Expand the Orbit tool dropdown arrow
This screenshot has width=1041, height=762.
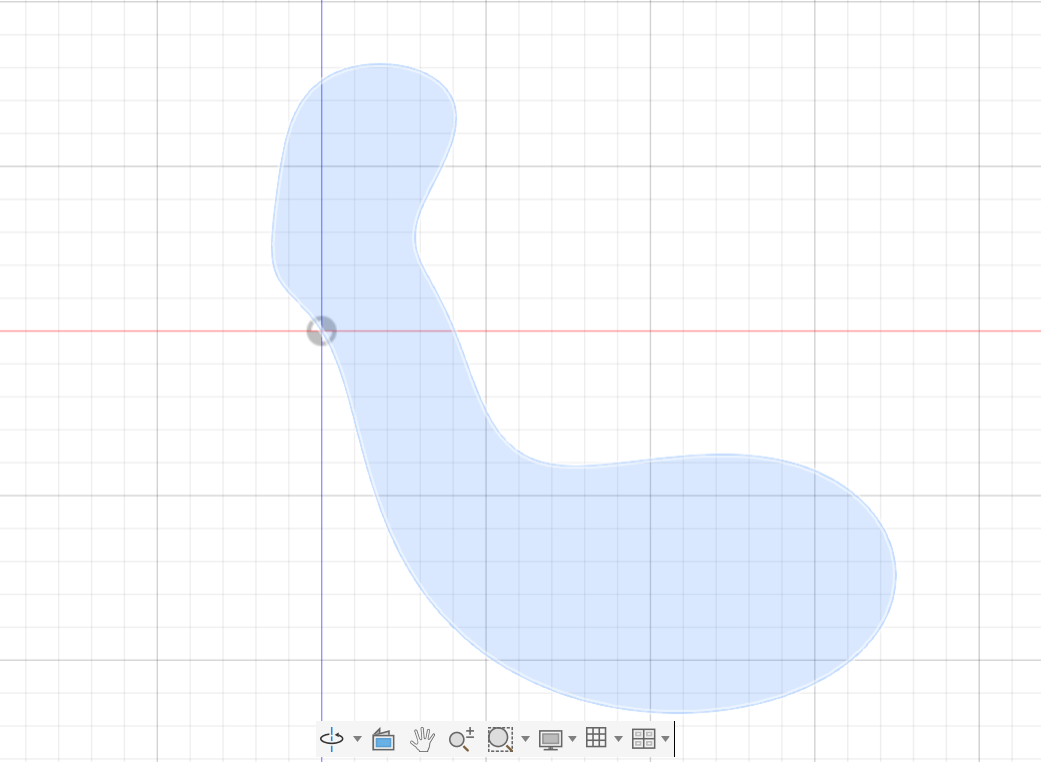point(355,738)
